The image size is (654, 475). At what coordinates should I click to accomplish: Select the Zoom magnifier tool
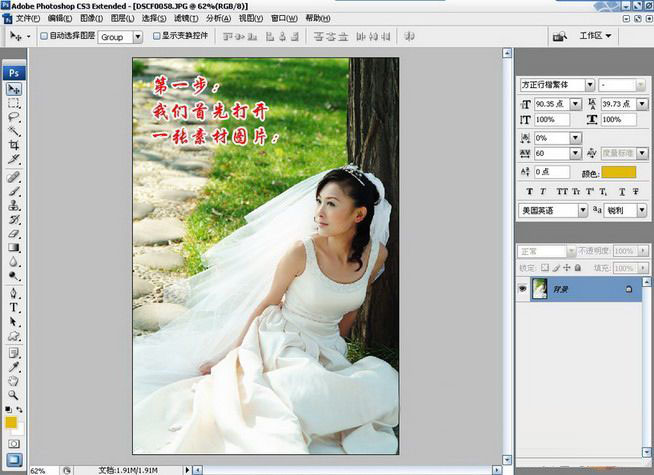14,394
